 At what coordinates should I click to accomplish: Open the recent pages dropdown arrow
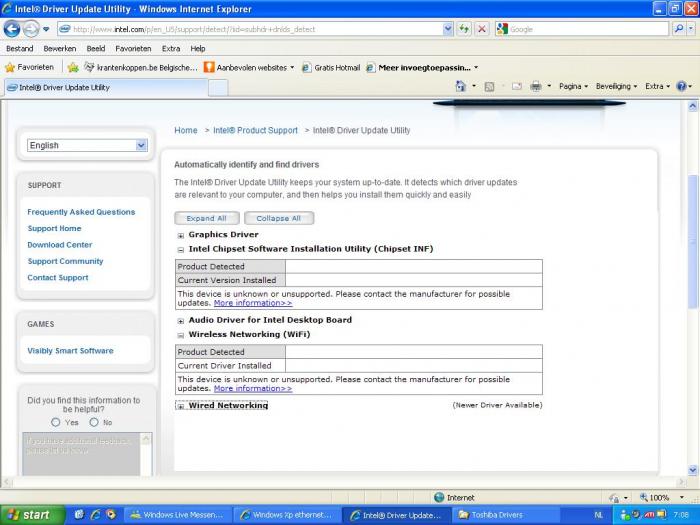point(46,29)
